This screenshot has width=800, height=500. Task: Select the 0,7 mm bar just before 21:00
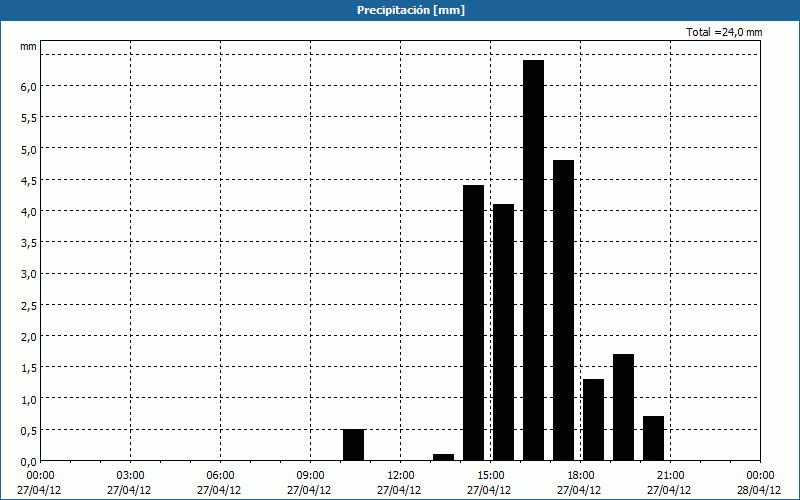pos(654,438)
